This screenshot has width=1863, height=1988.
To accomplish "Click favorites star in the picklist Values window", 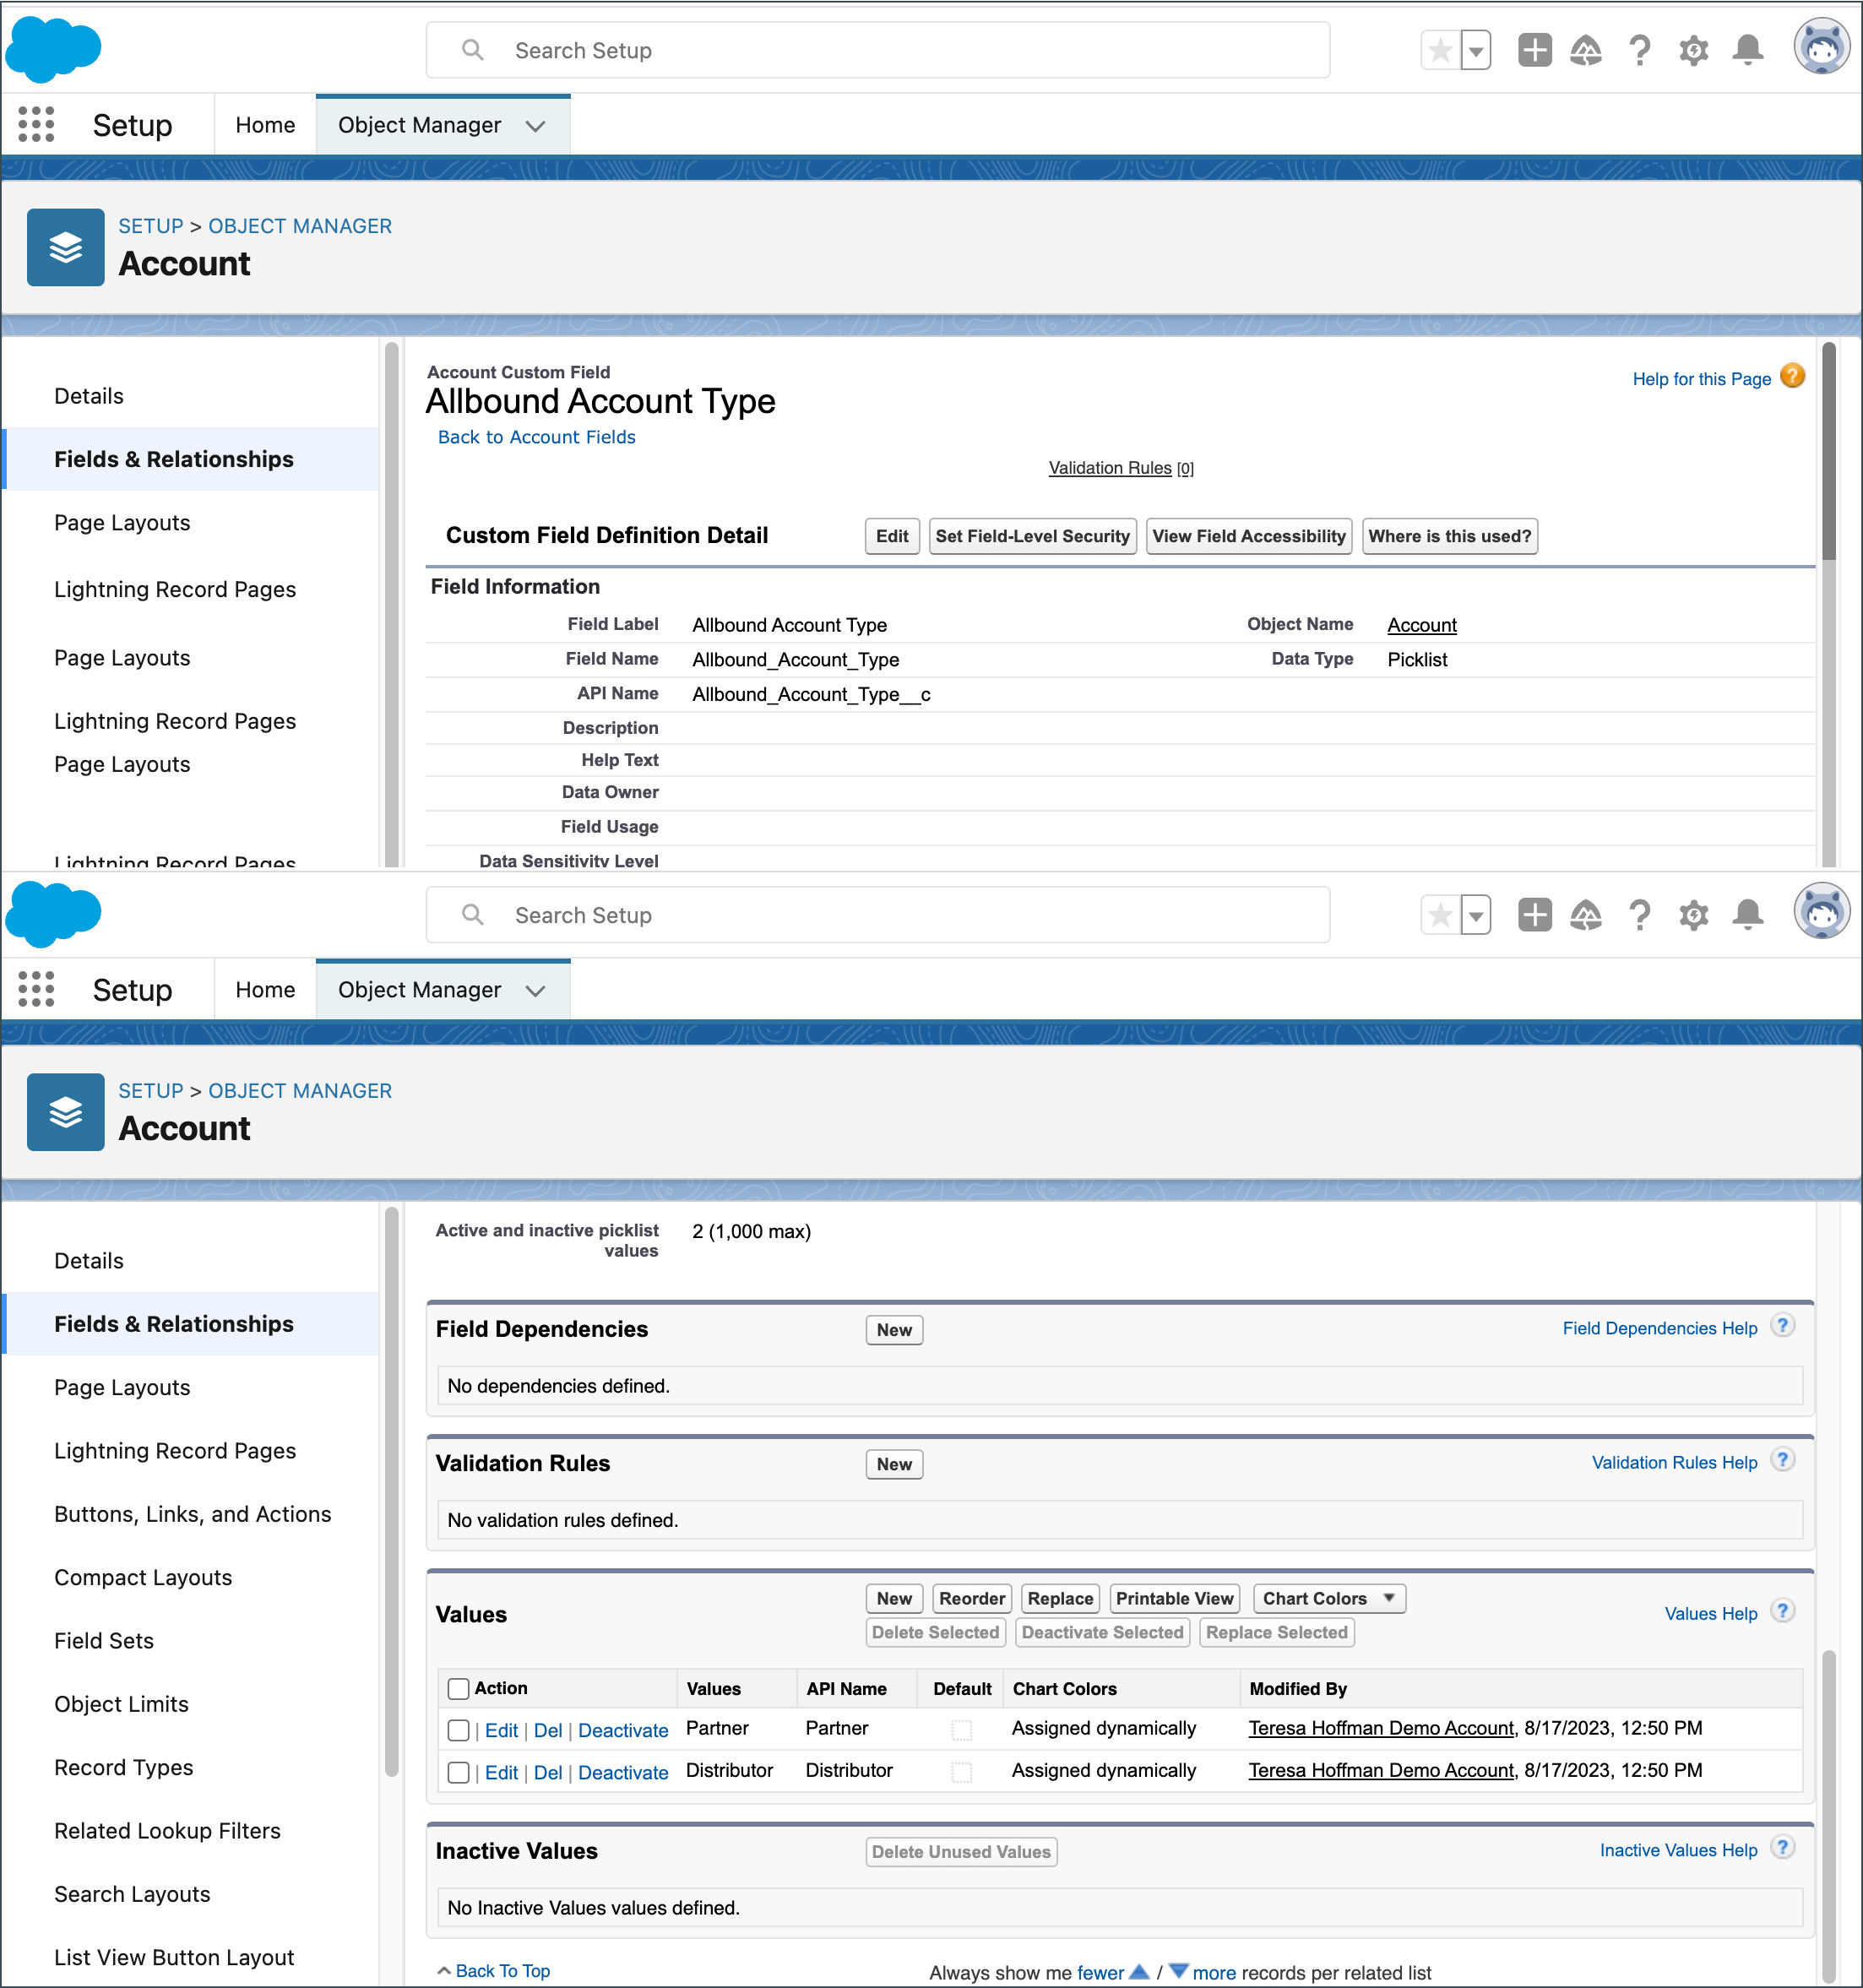I will coord(1440,915).
